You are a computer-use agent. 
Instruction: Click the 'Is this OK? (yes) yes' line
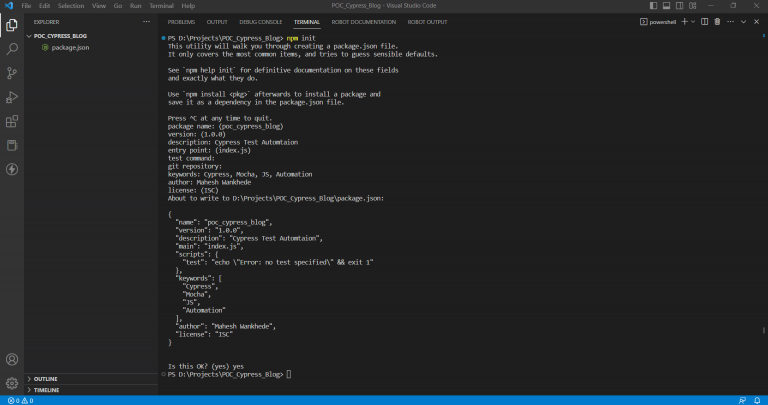[206, 366]
